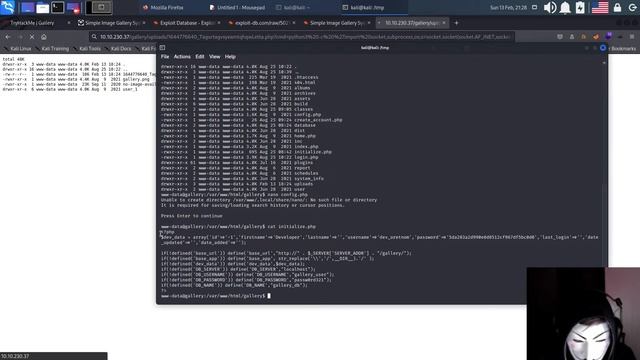Click the purple extension toolbar icon
Image resolution: width=640 pixels, height=360 pixels.
[x=608, y=37]
